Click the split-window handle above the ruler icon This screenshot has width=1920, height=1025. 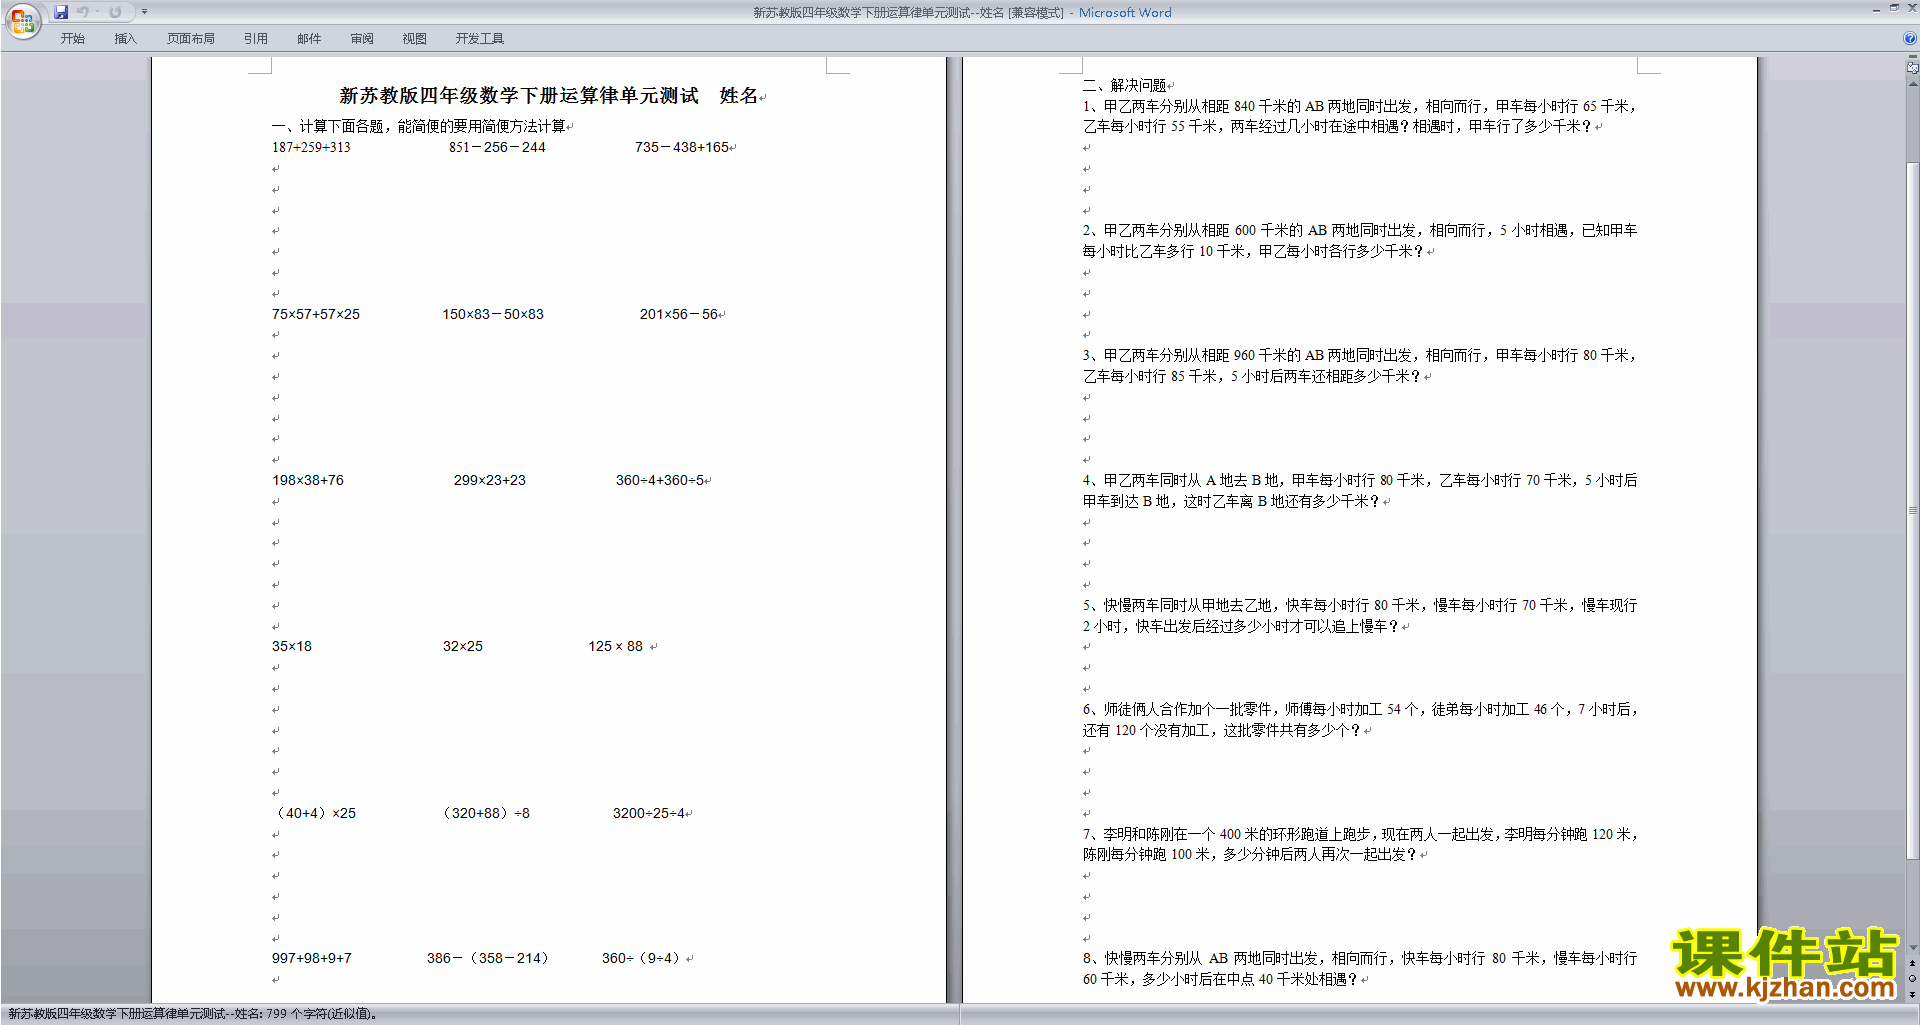[x=1912, y=57]
